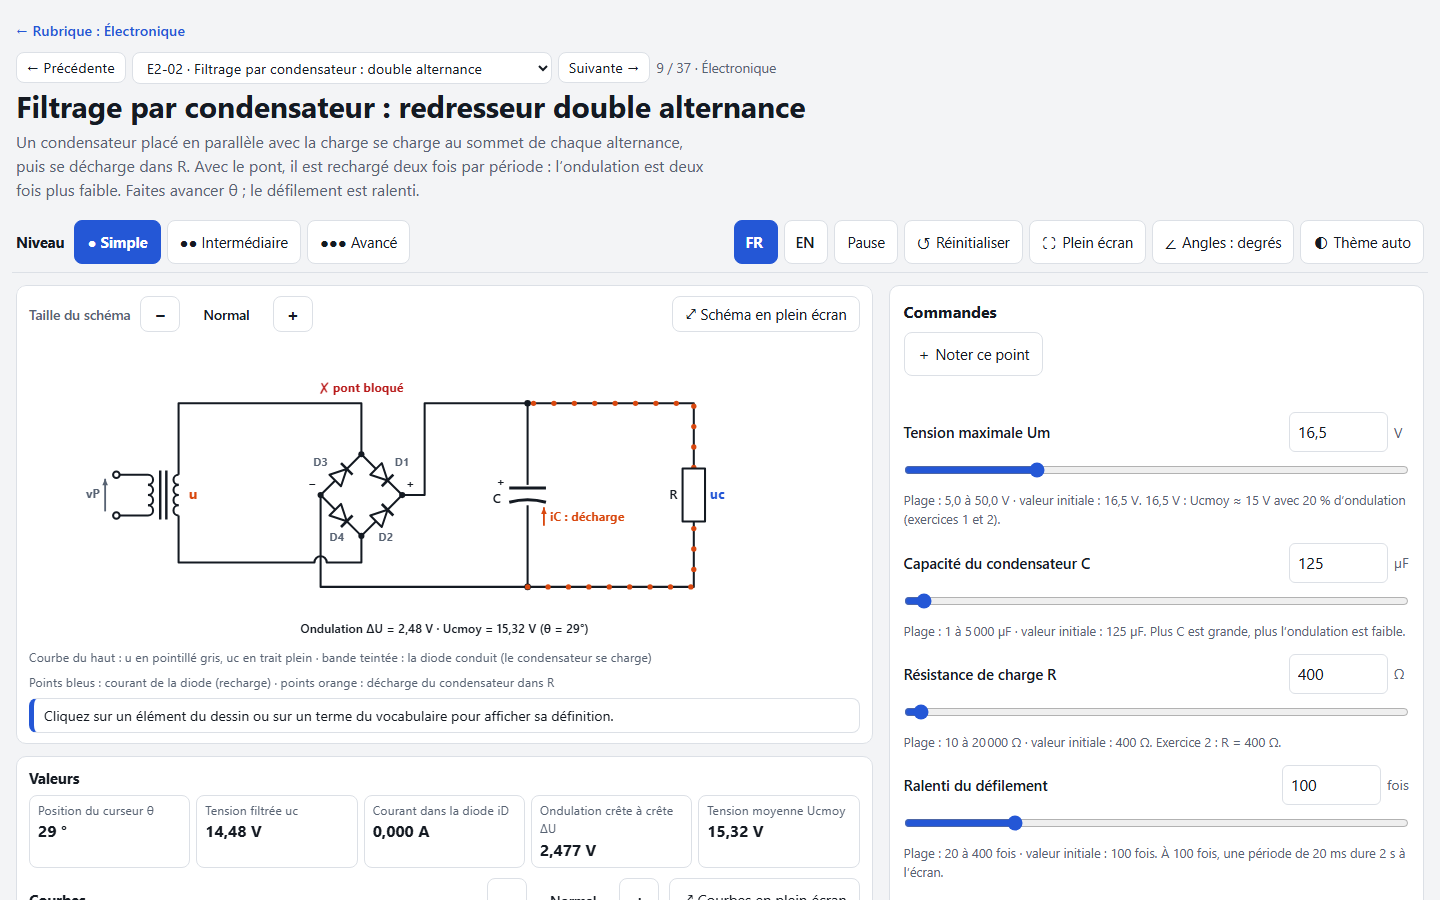Viewport: 1440px width, 900px height.
Task: Click the blue 'uc' voltage label
Action: click(x=717, y=494)
